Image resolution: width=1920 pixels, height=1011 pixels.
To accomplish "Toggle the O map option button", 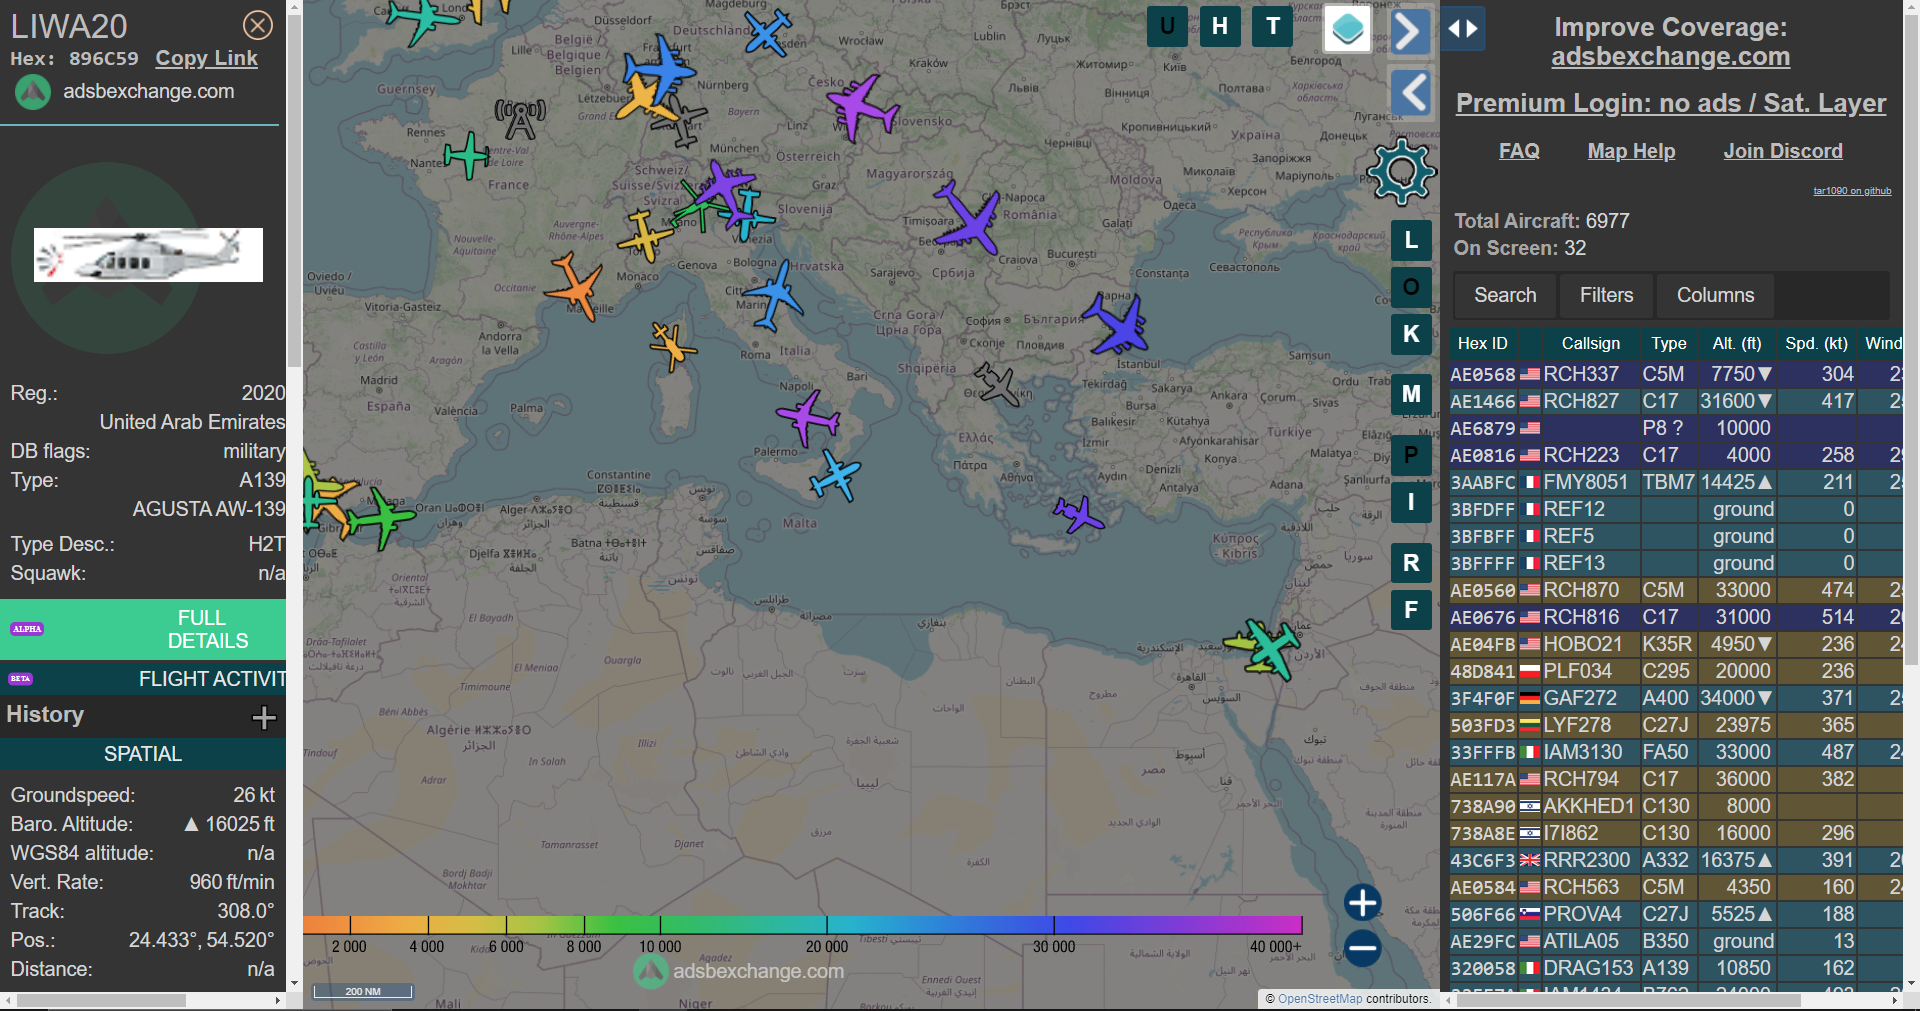I will (x=1411, y=287).
